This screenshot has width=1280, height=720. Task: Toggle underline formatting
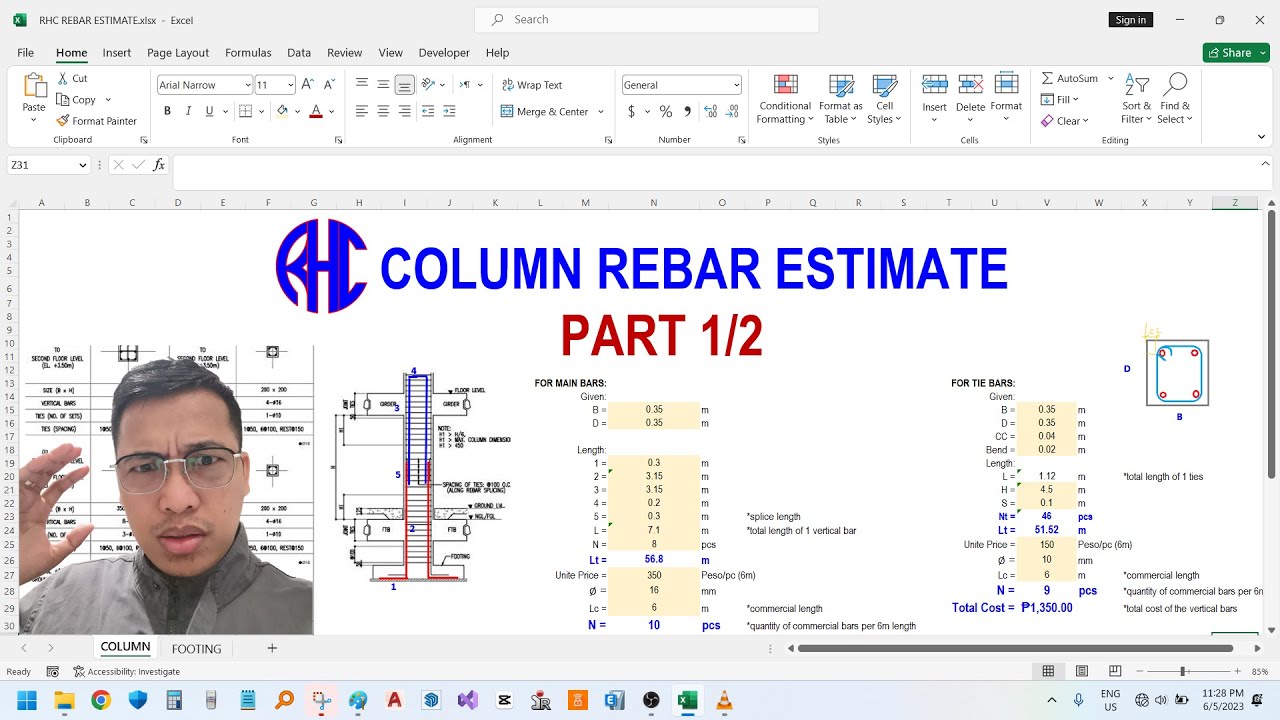(209, 111)
